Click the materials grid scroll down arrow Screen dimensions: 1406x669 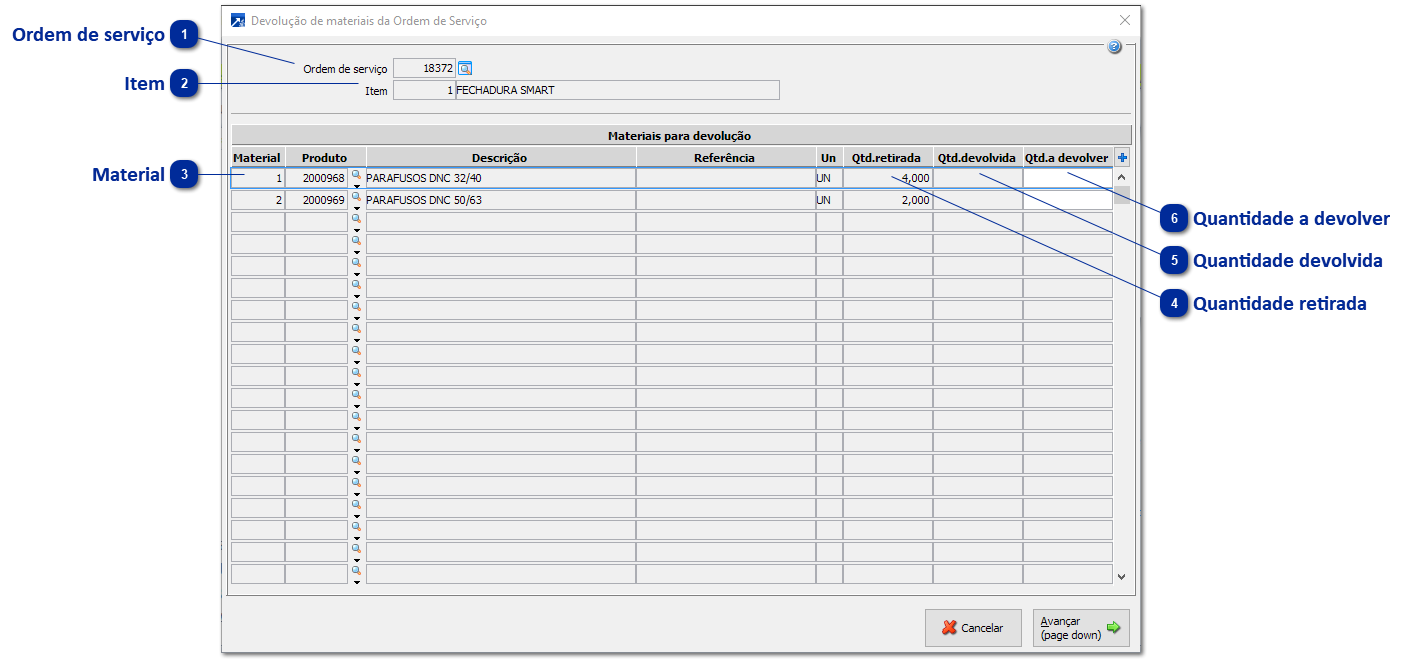[x=1121, y=577]
